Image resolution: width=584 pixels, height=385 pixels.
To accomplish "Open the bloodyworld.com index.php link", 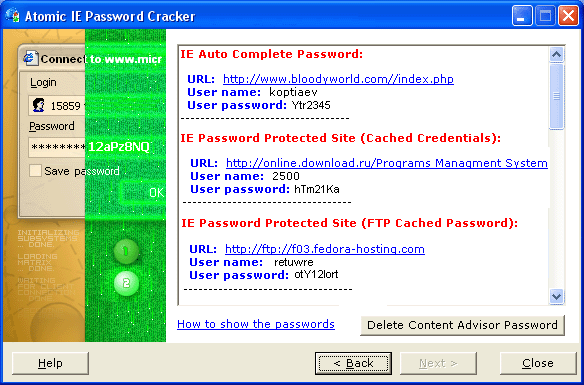I will click(x=338, y=79).
